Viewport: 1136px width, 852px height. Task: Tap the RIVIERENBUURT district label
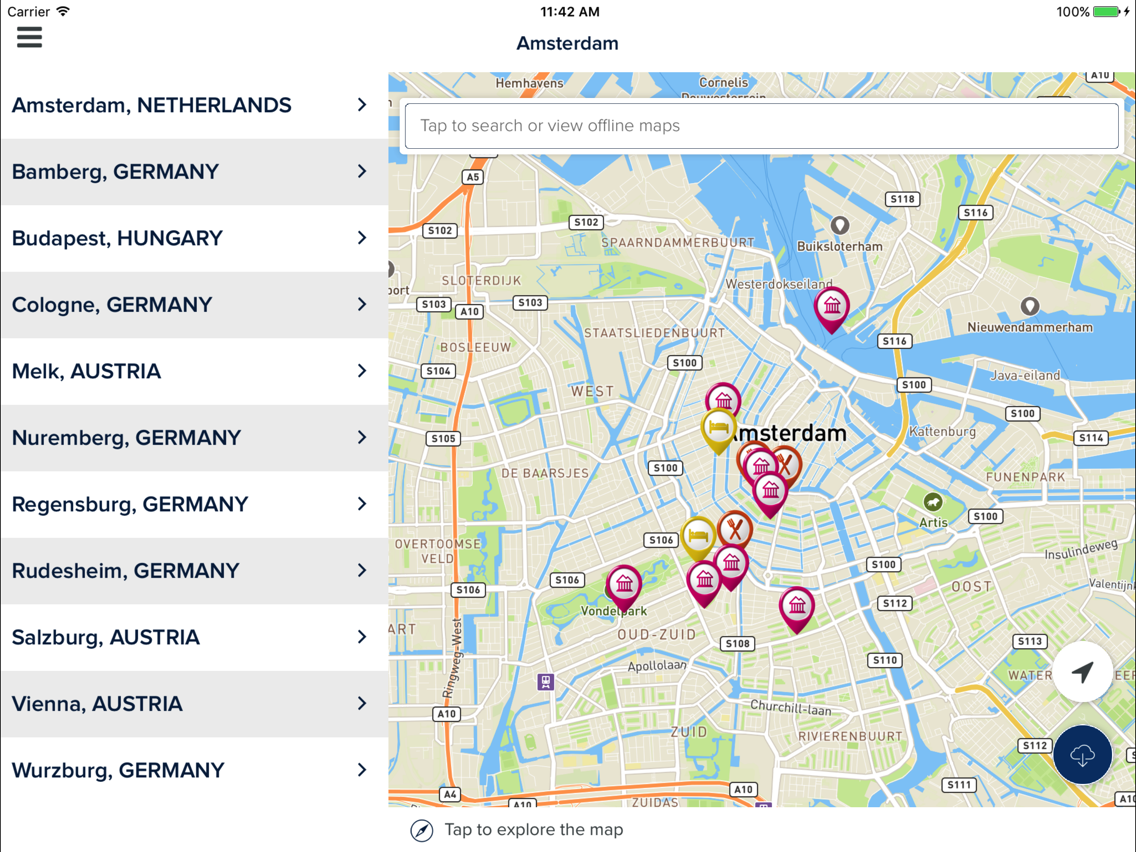tap(850, 736)
